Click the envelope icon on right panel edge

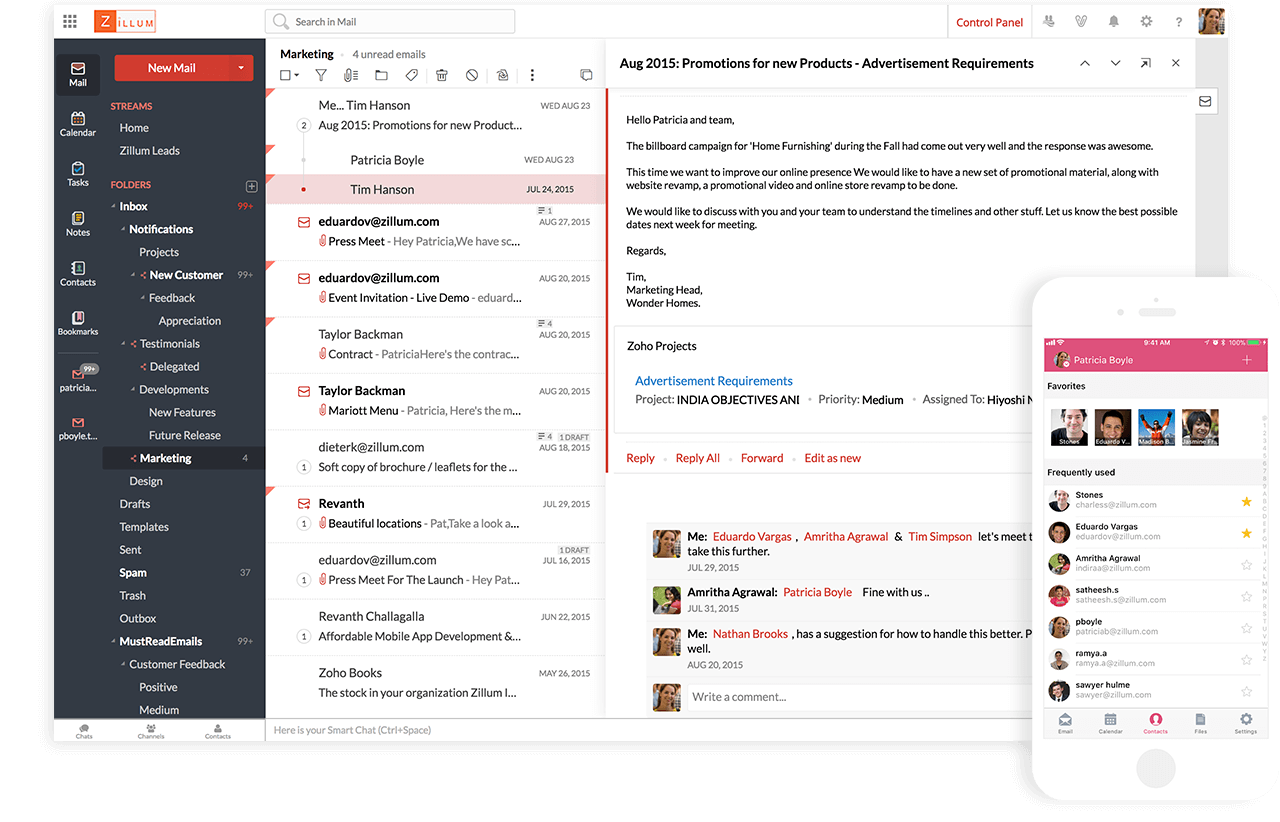pyautogui.click(x=1205, y=101)
